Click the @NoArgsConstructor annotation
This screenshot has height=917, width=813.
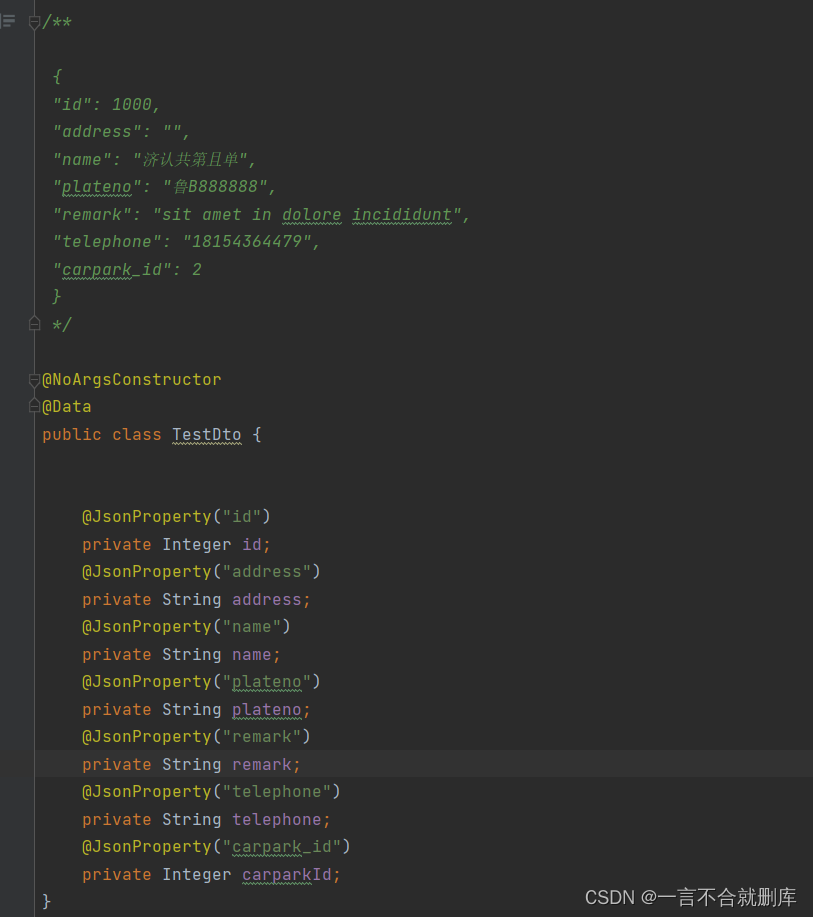click(x=132, y=380)
